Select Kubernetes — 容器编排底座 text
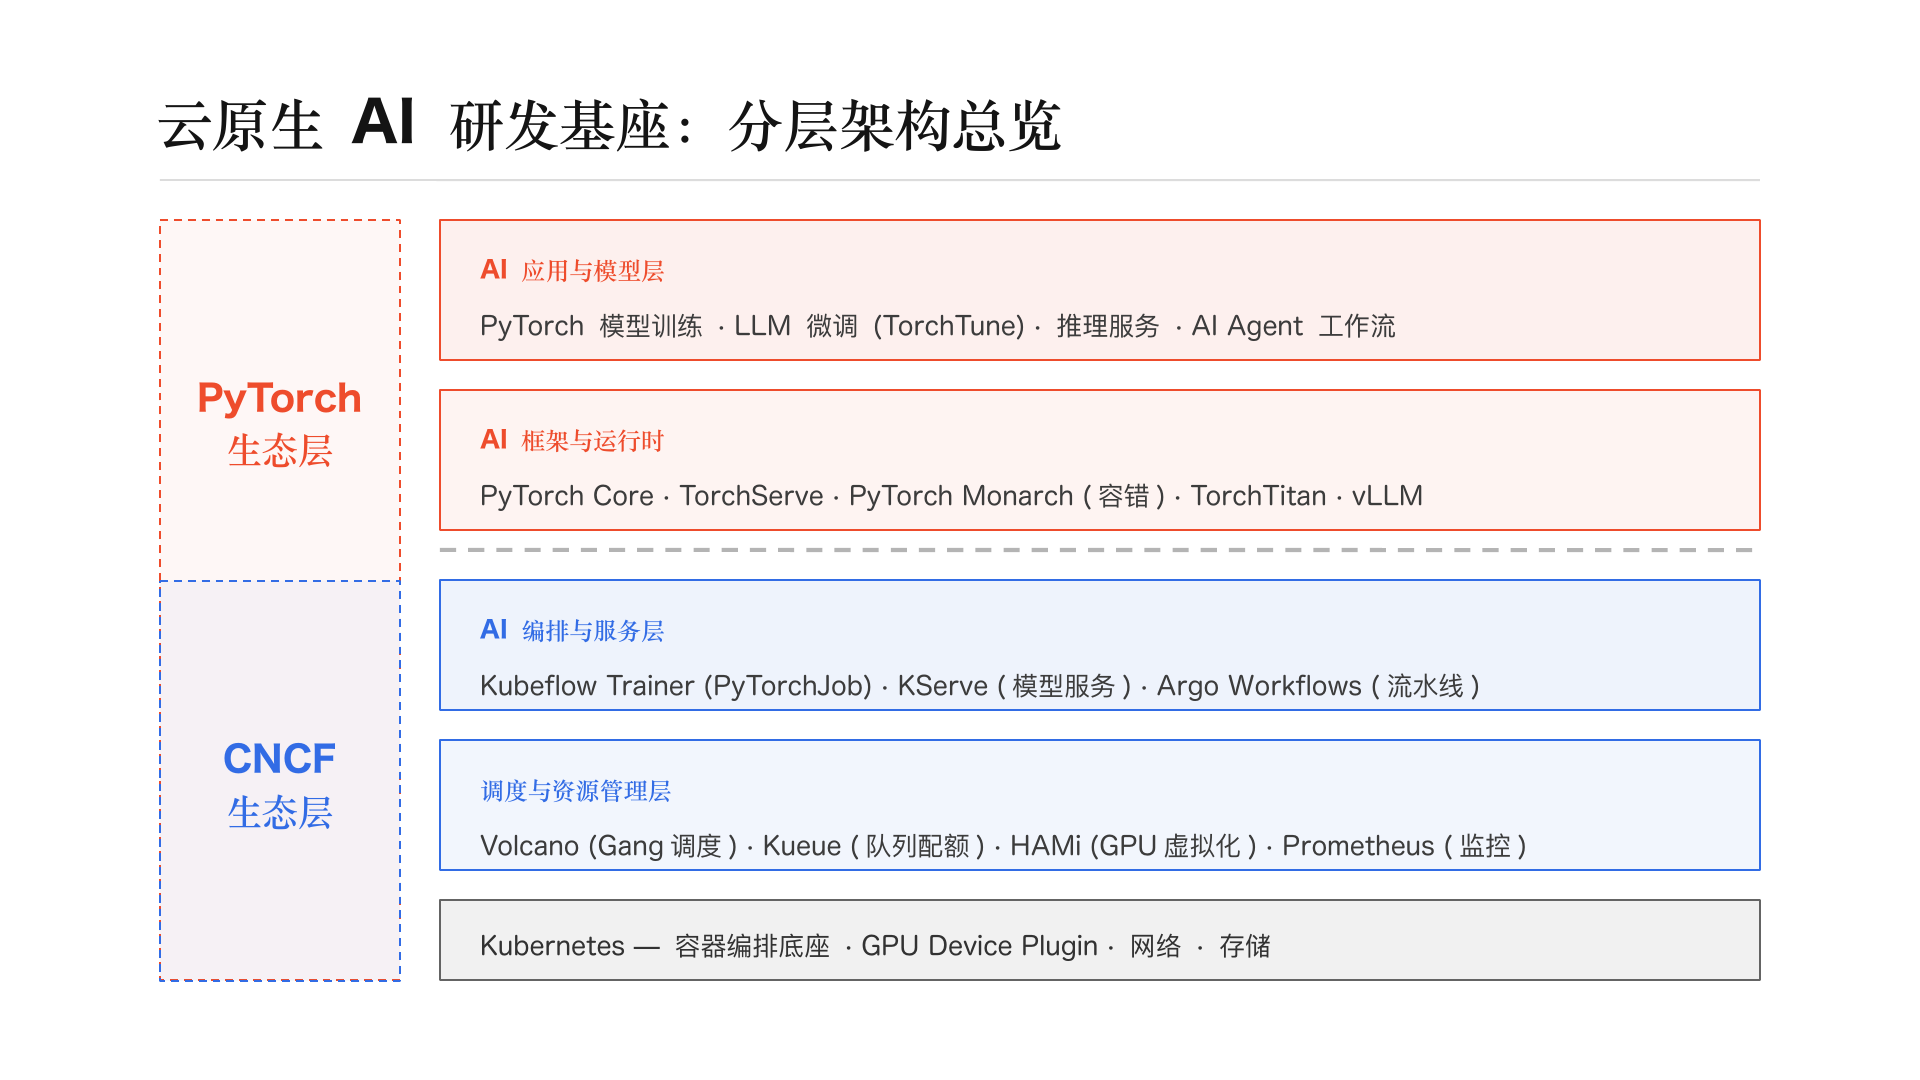Viewport: 1920px width, 1080px height. [x=655, y=946]
